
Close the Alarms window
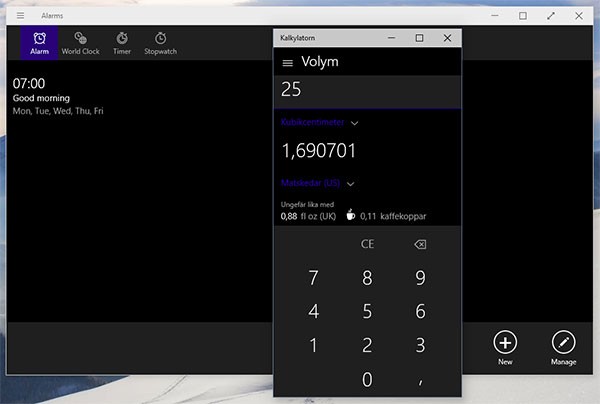tap(579, 16)
